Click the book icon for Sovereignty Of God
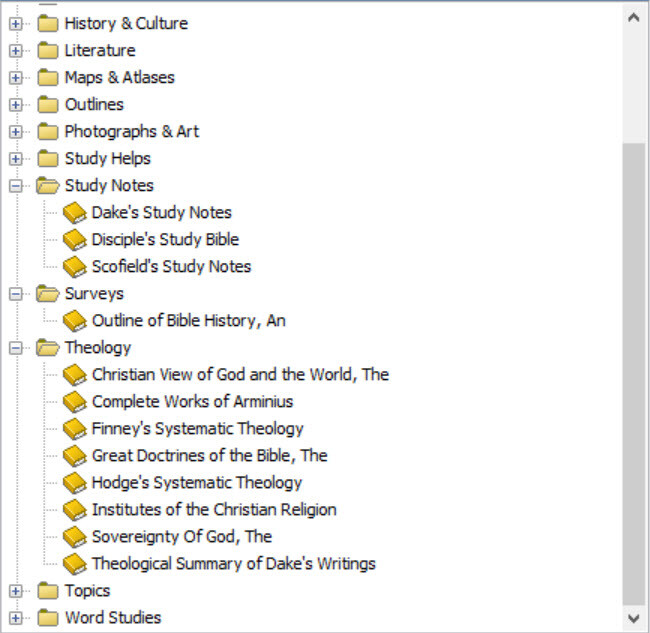The image size is (650, 633). coord(75,537)
